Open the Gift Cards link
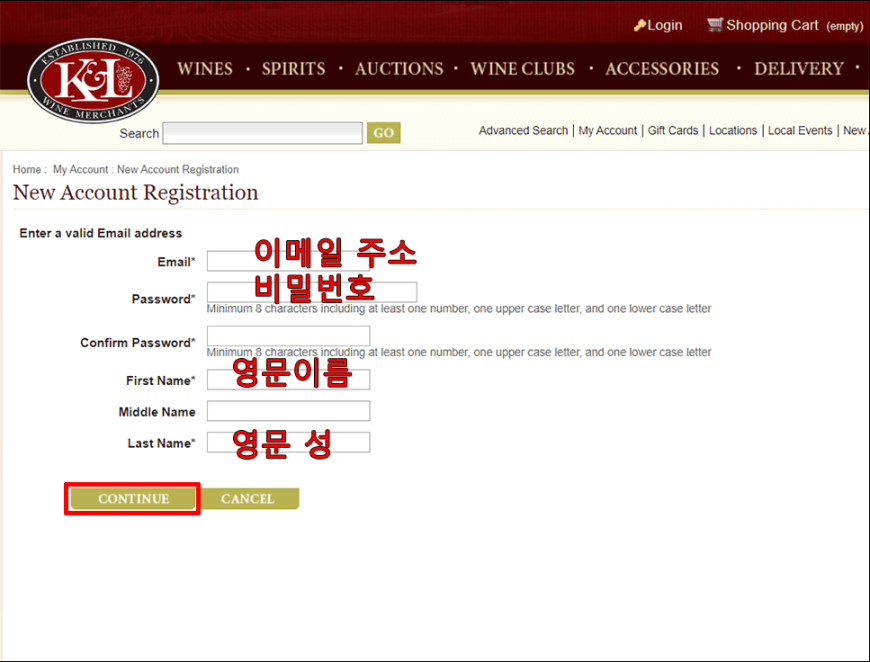Image resolution: width=870 pixels, height=662 pixels. (x=672, y=130)
